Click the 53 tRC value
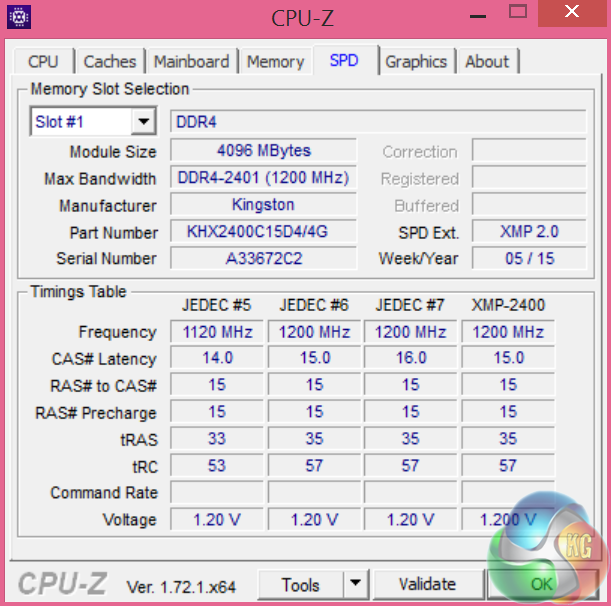This screenshot has height=606, width=611. tap(217, 466)
